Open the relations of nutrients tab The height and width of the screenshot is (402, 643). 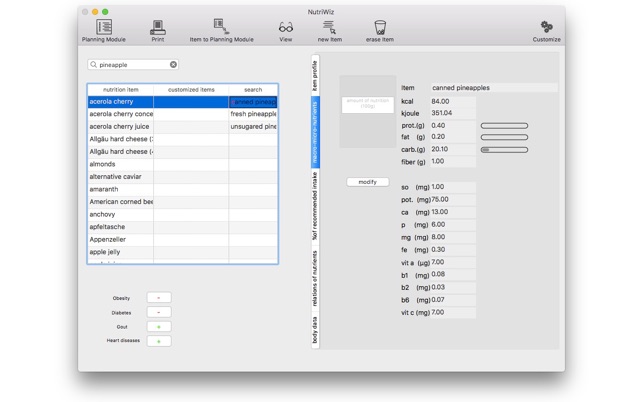coord(315,278)
